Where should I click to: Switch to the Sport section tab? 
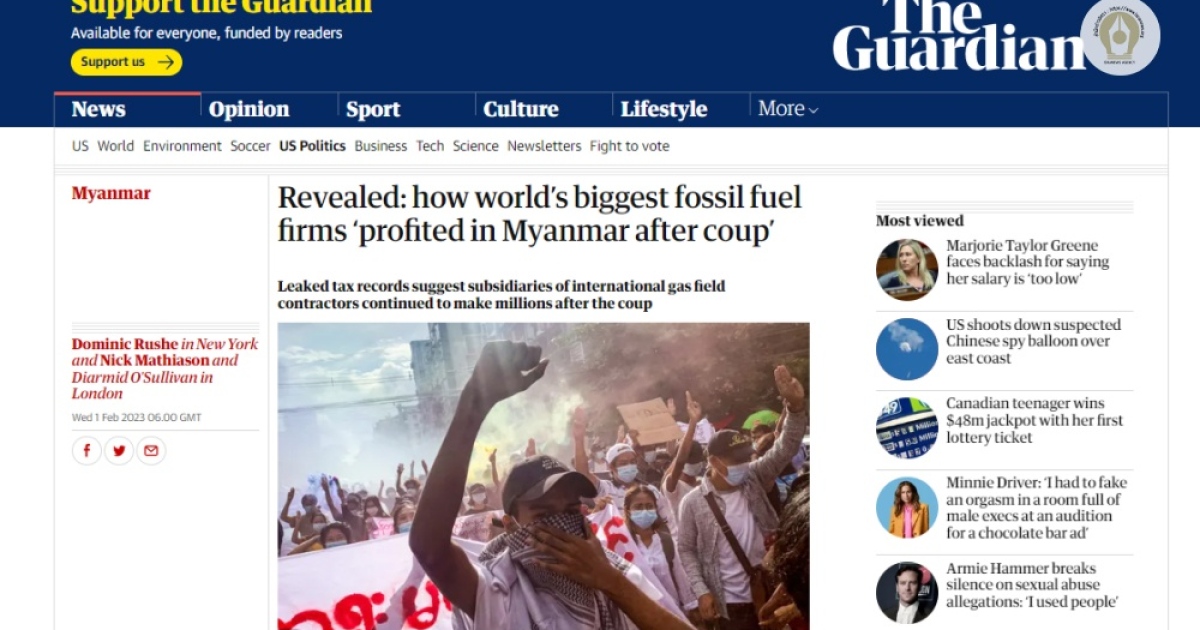(373, 109)
